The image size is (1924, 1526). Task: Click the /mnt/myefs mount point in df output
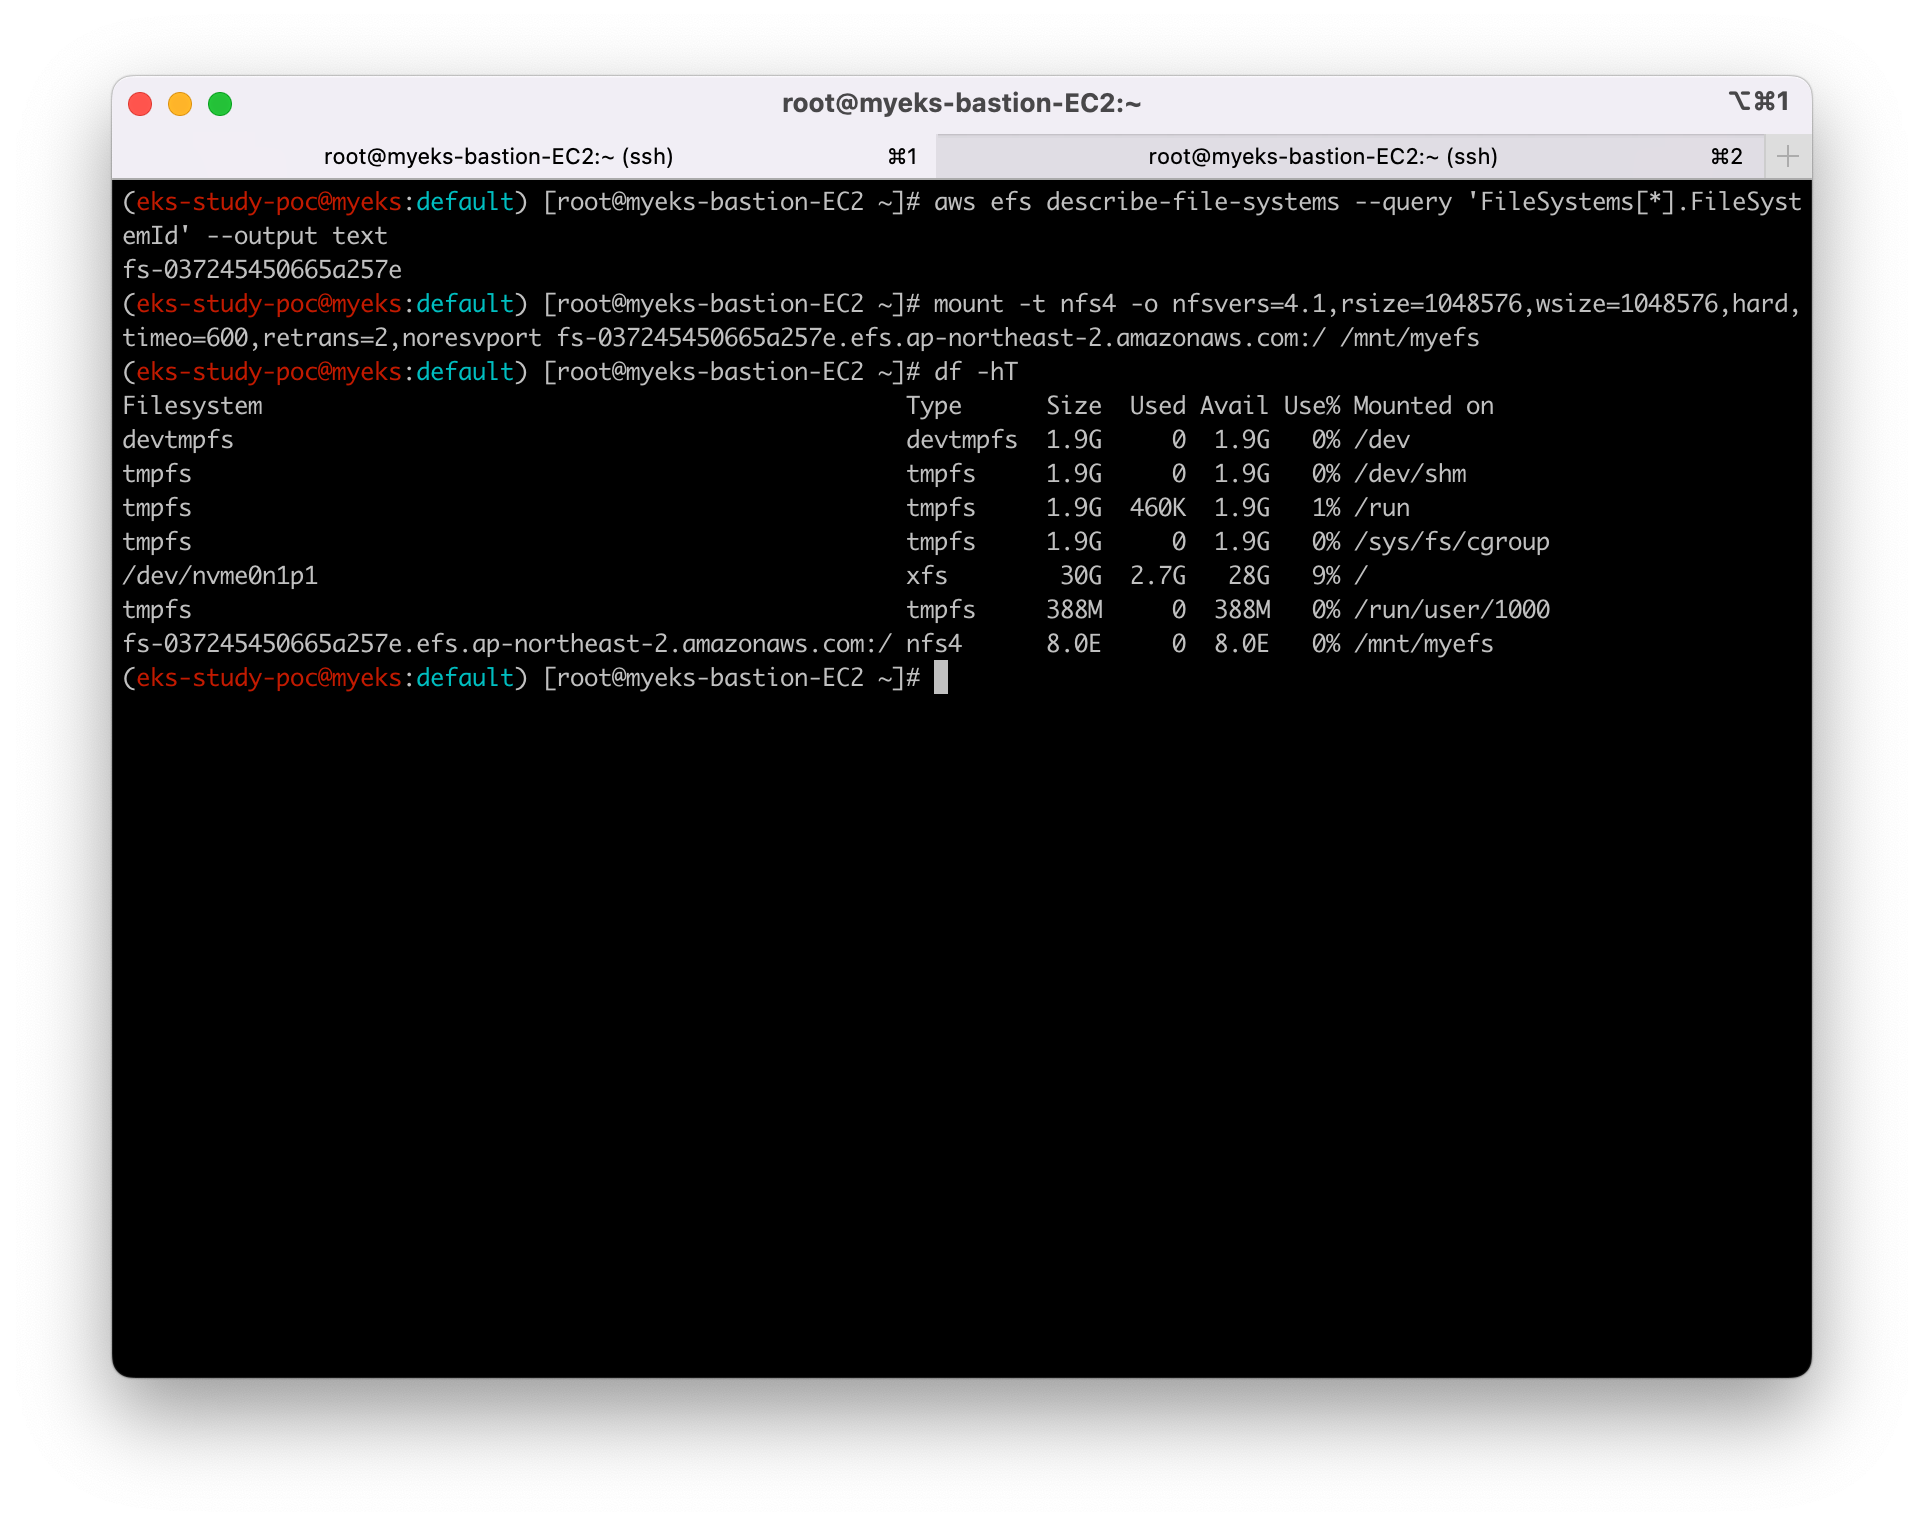pyautogui.click(x=1423, y=644)
